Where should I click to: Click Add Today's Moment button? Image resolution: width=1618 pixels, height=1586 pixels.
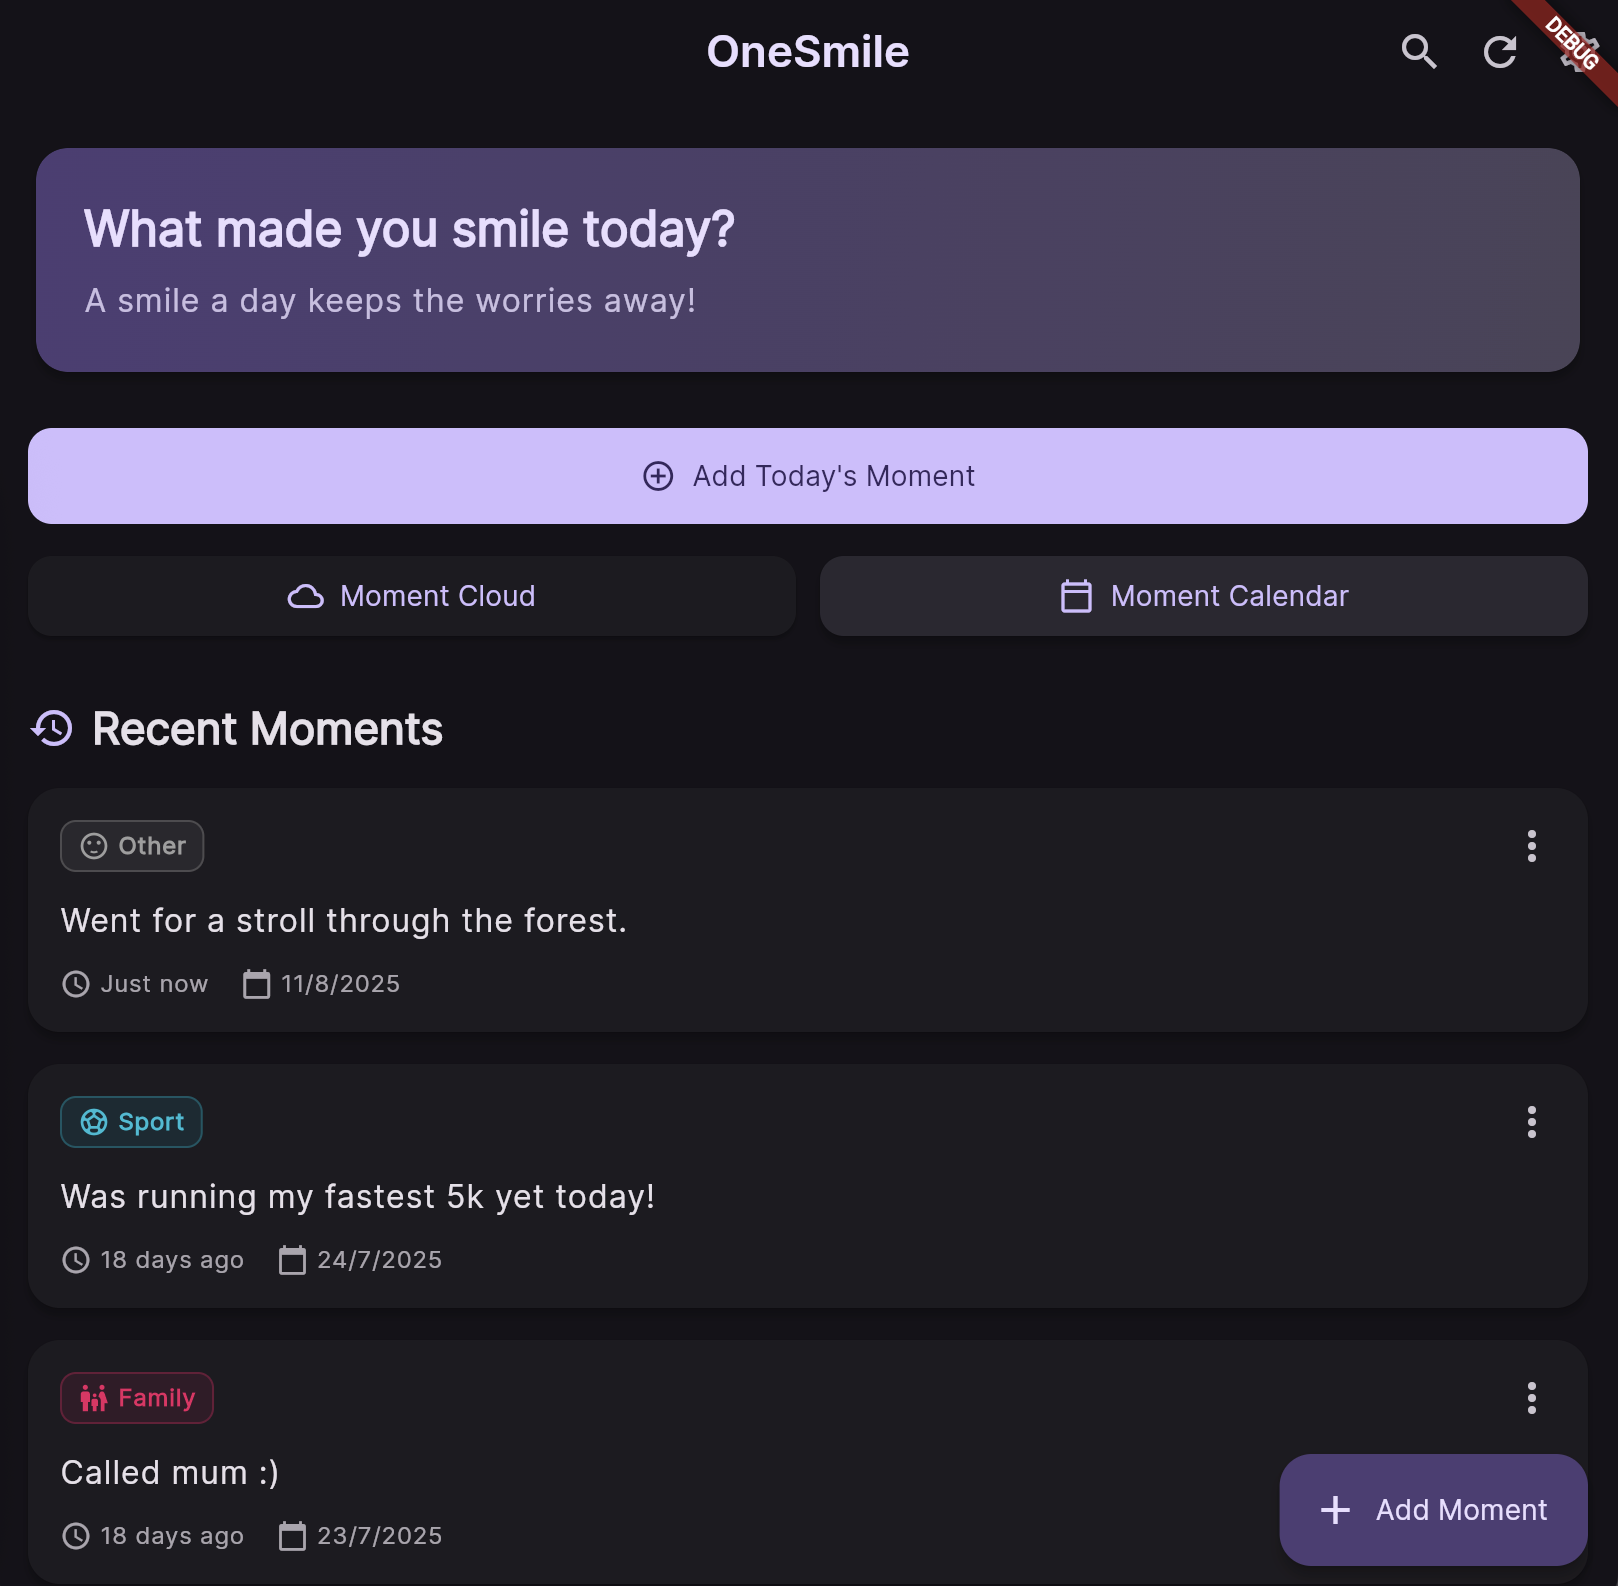[x=808, y=476]
